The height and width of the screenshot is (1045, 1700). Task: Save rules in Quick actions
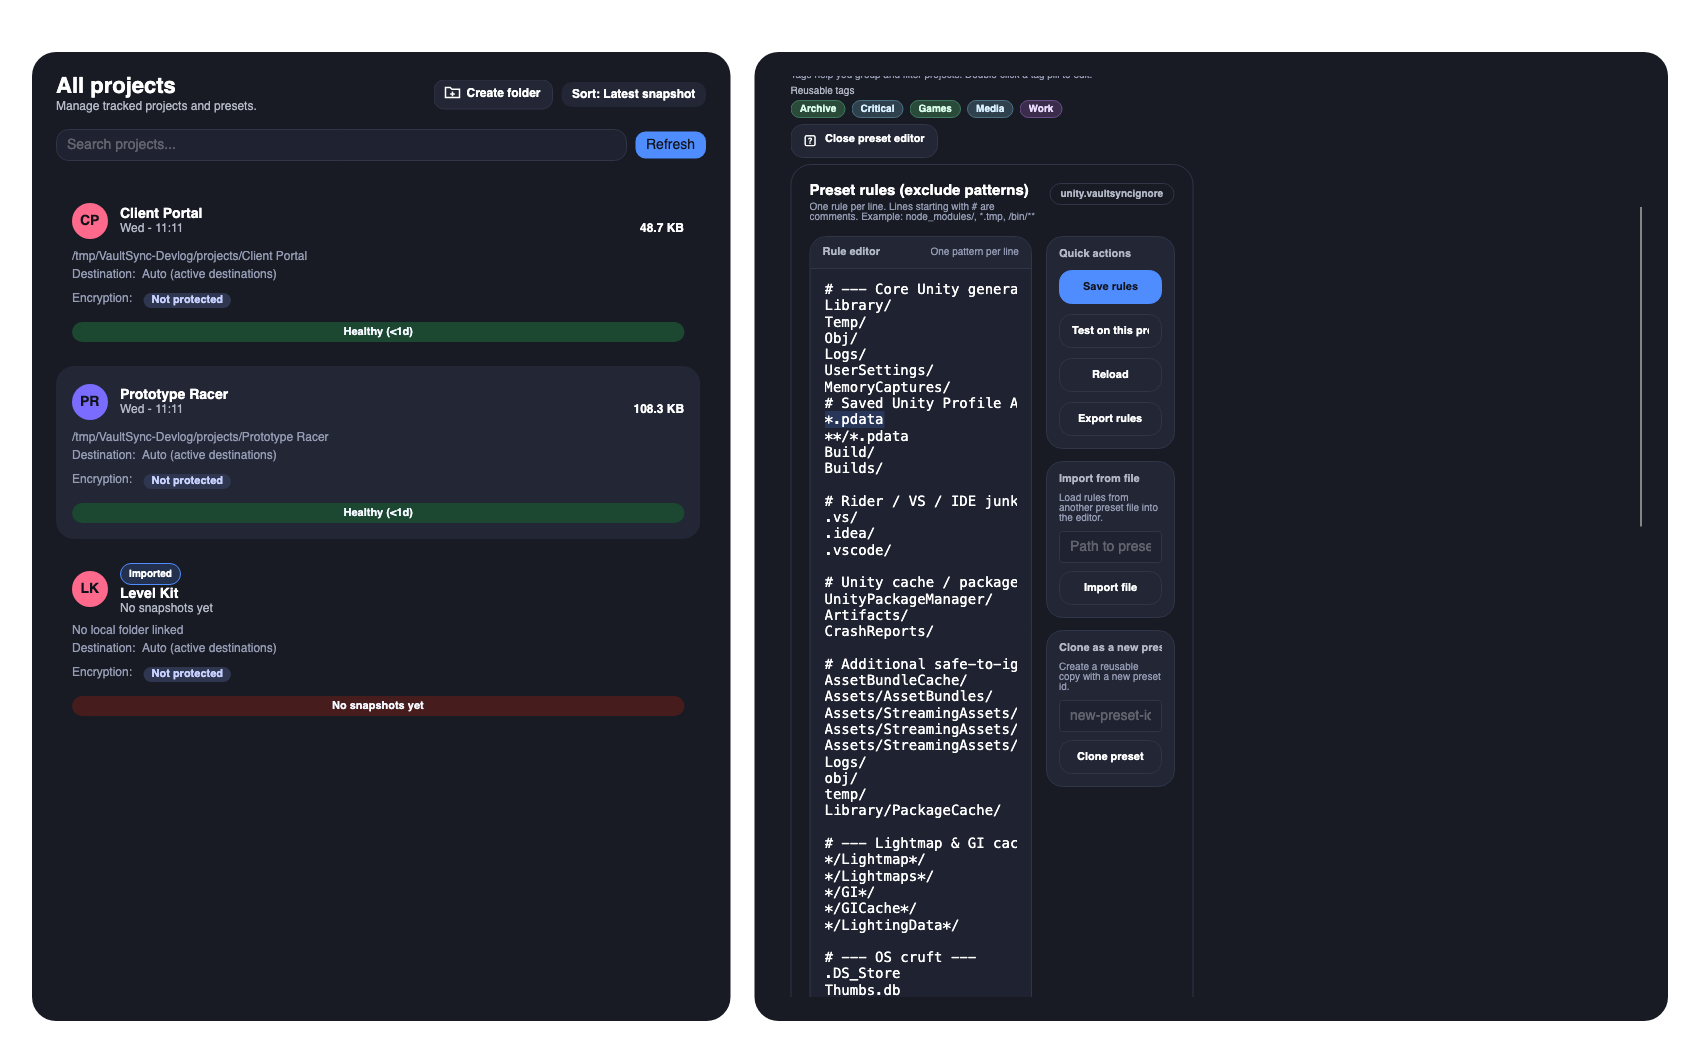(x=1110, y=287)
